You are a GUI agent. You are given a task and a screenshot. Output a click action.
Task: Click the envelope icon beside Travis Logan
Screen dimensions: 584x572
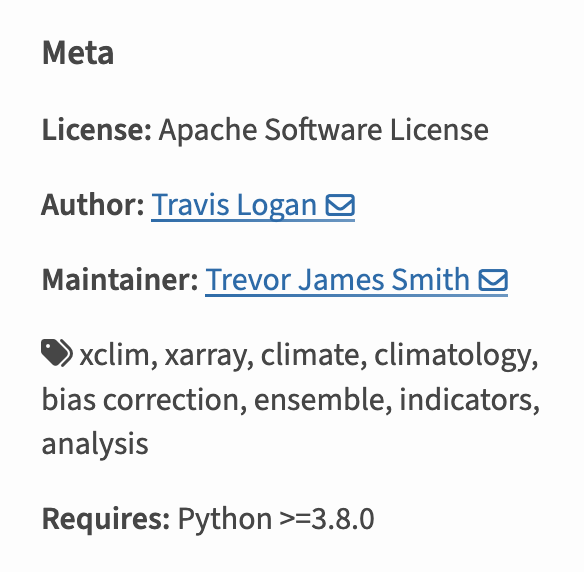pos(340,205)
